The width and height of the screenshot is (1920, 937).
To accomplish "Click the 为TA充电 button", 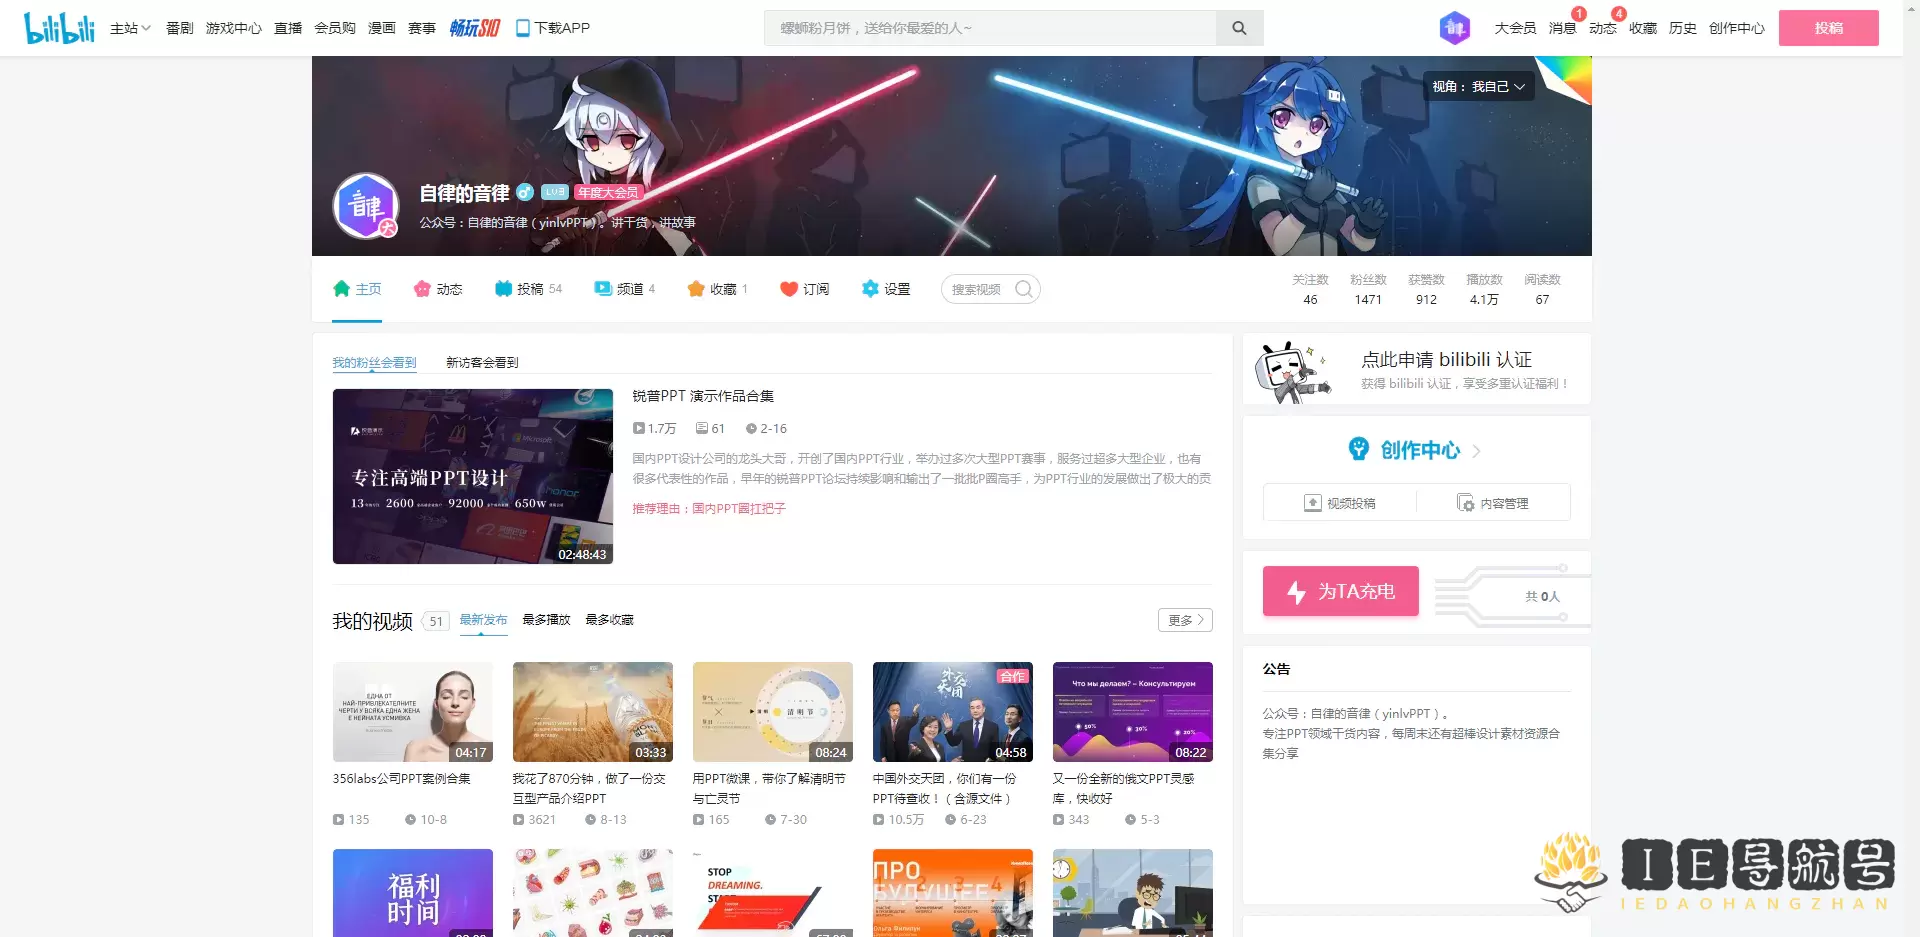I will click(x=1340, y=591).
